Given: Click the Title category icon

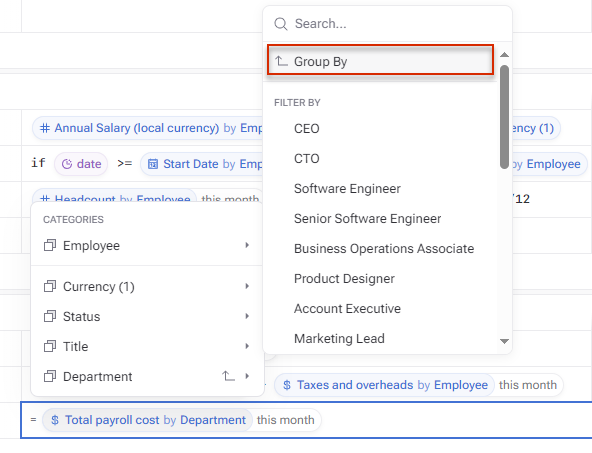Looking at the screenshot, I should coord(50,346).
